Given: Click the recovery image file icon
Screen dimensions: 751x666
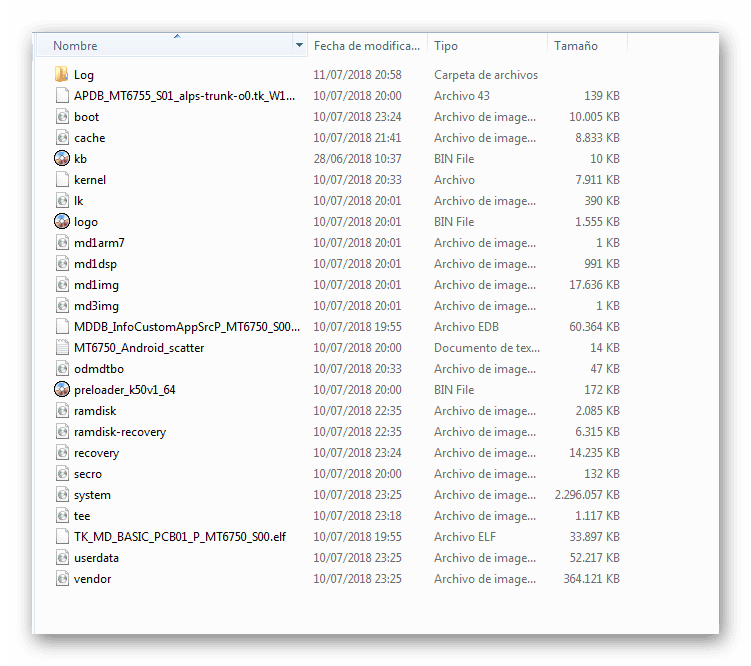Looking at the screenshot, I should (62, 453).
